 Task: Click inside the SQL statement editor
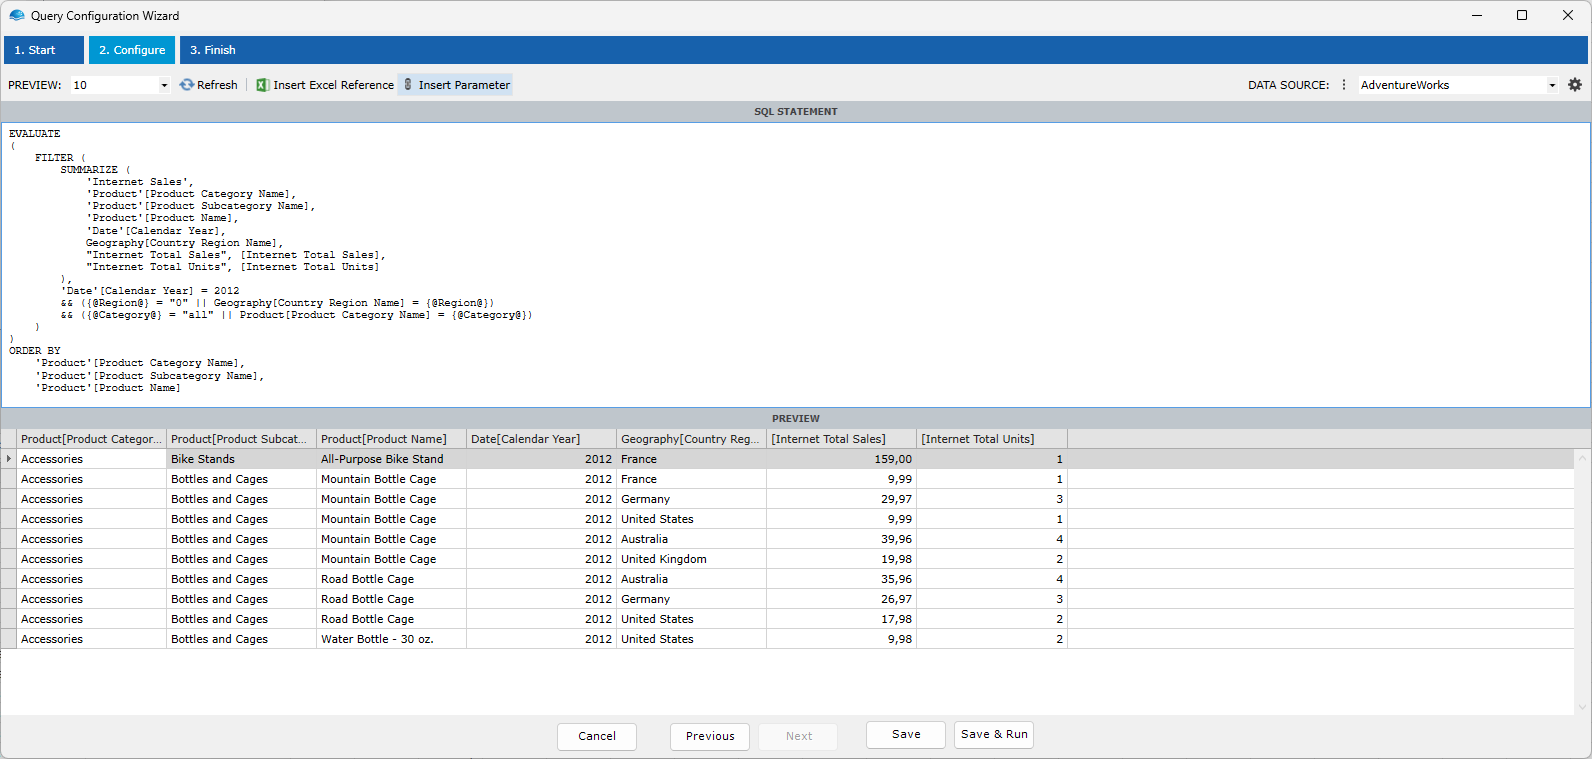click(x=795, y=264)
